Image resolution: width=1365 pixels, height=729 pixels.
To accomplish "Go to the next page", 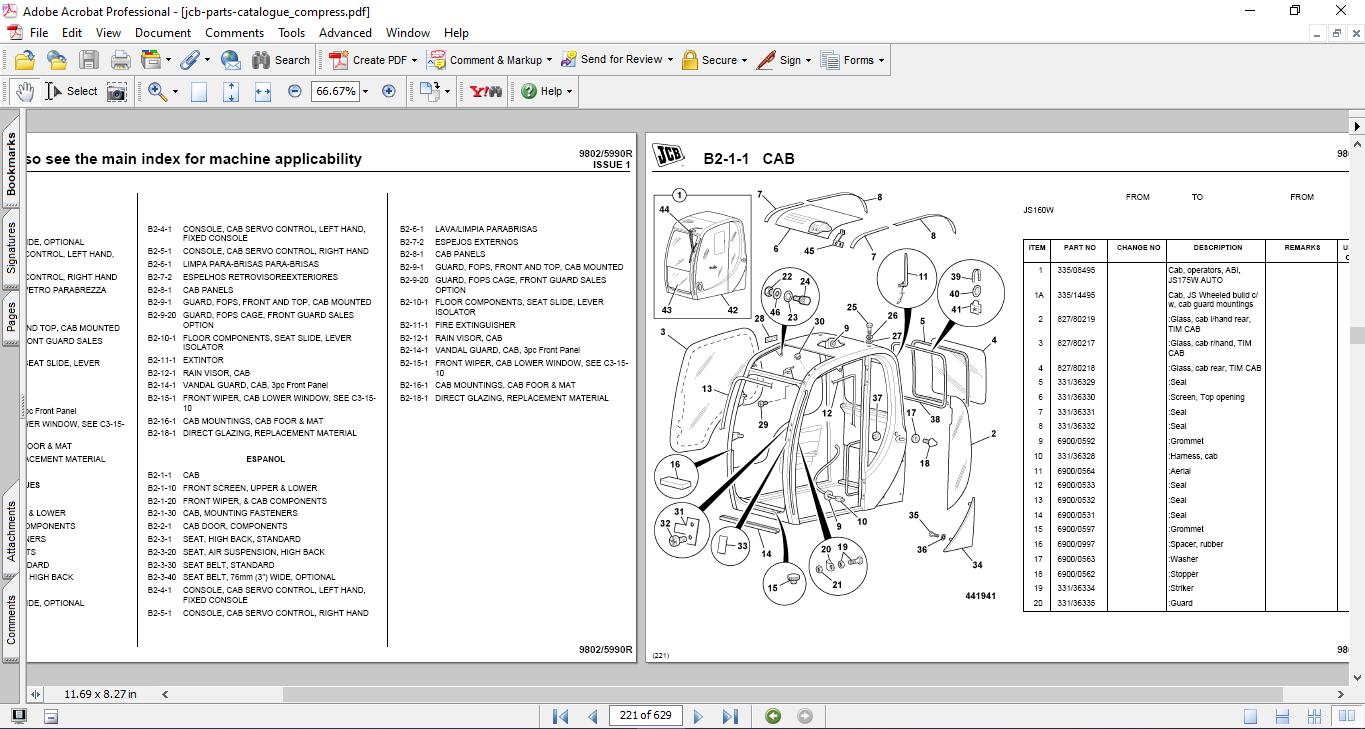I will pos(698,716).
